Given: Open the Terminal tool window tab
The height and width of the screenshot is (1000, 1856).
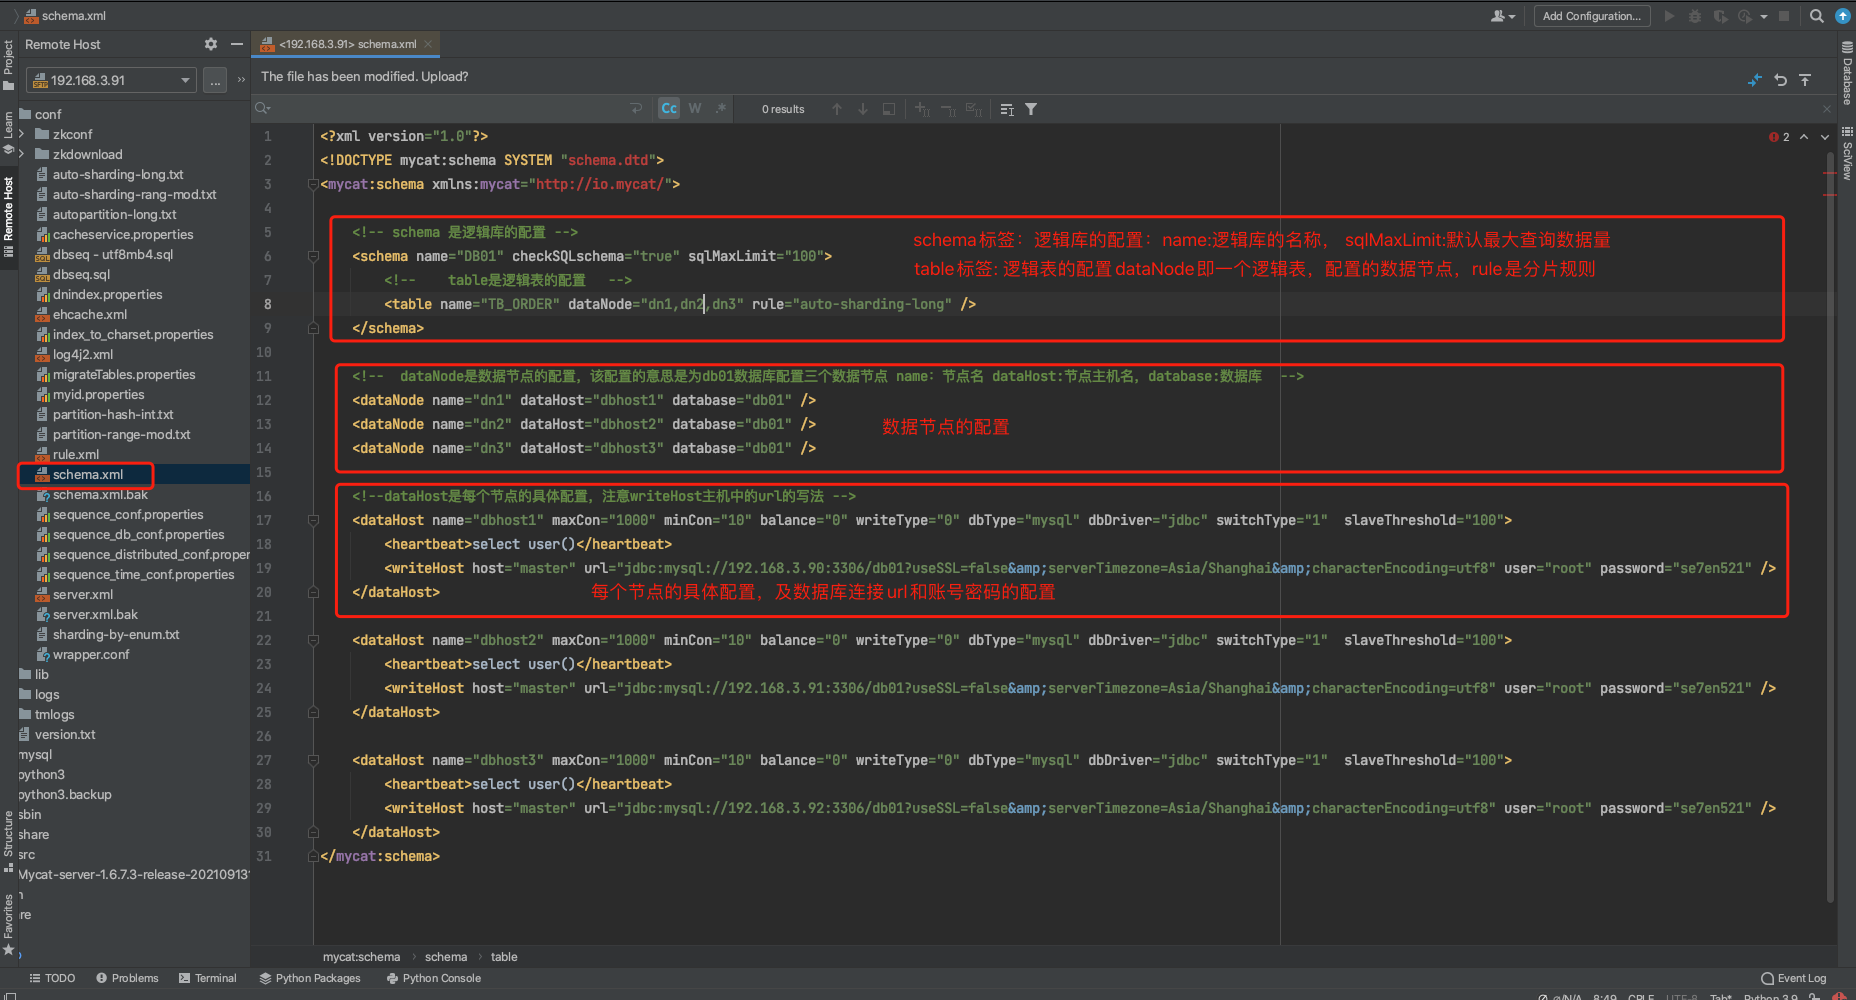Looking at the screenshot, I should pos(207,978).
